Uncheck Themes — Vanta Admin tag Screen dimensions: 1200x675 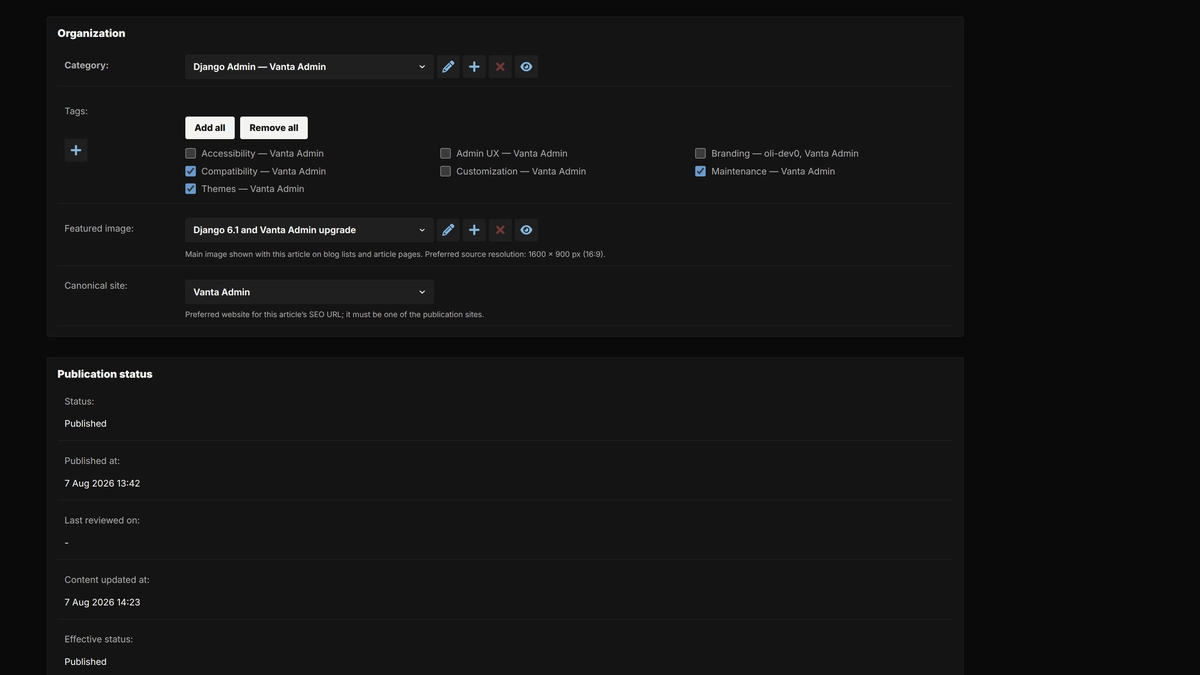click(x=190, y=189)
